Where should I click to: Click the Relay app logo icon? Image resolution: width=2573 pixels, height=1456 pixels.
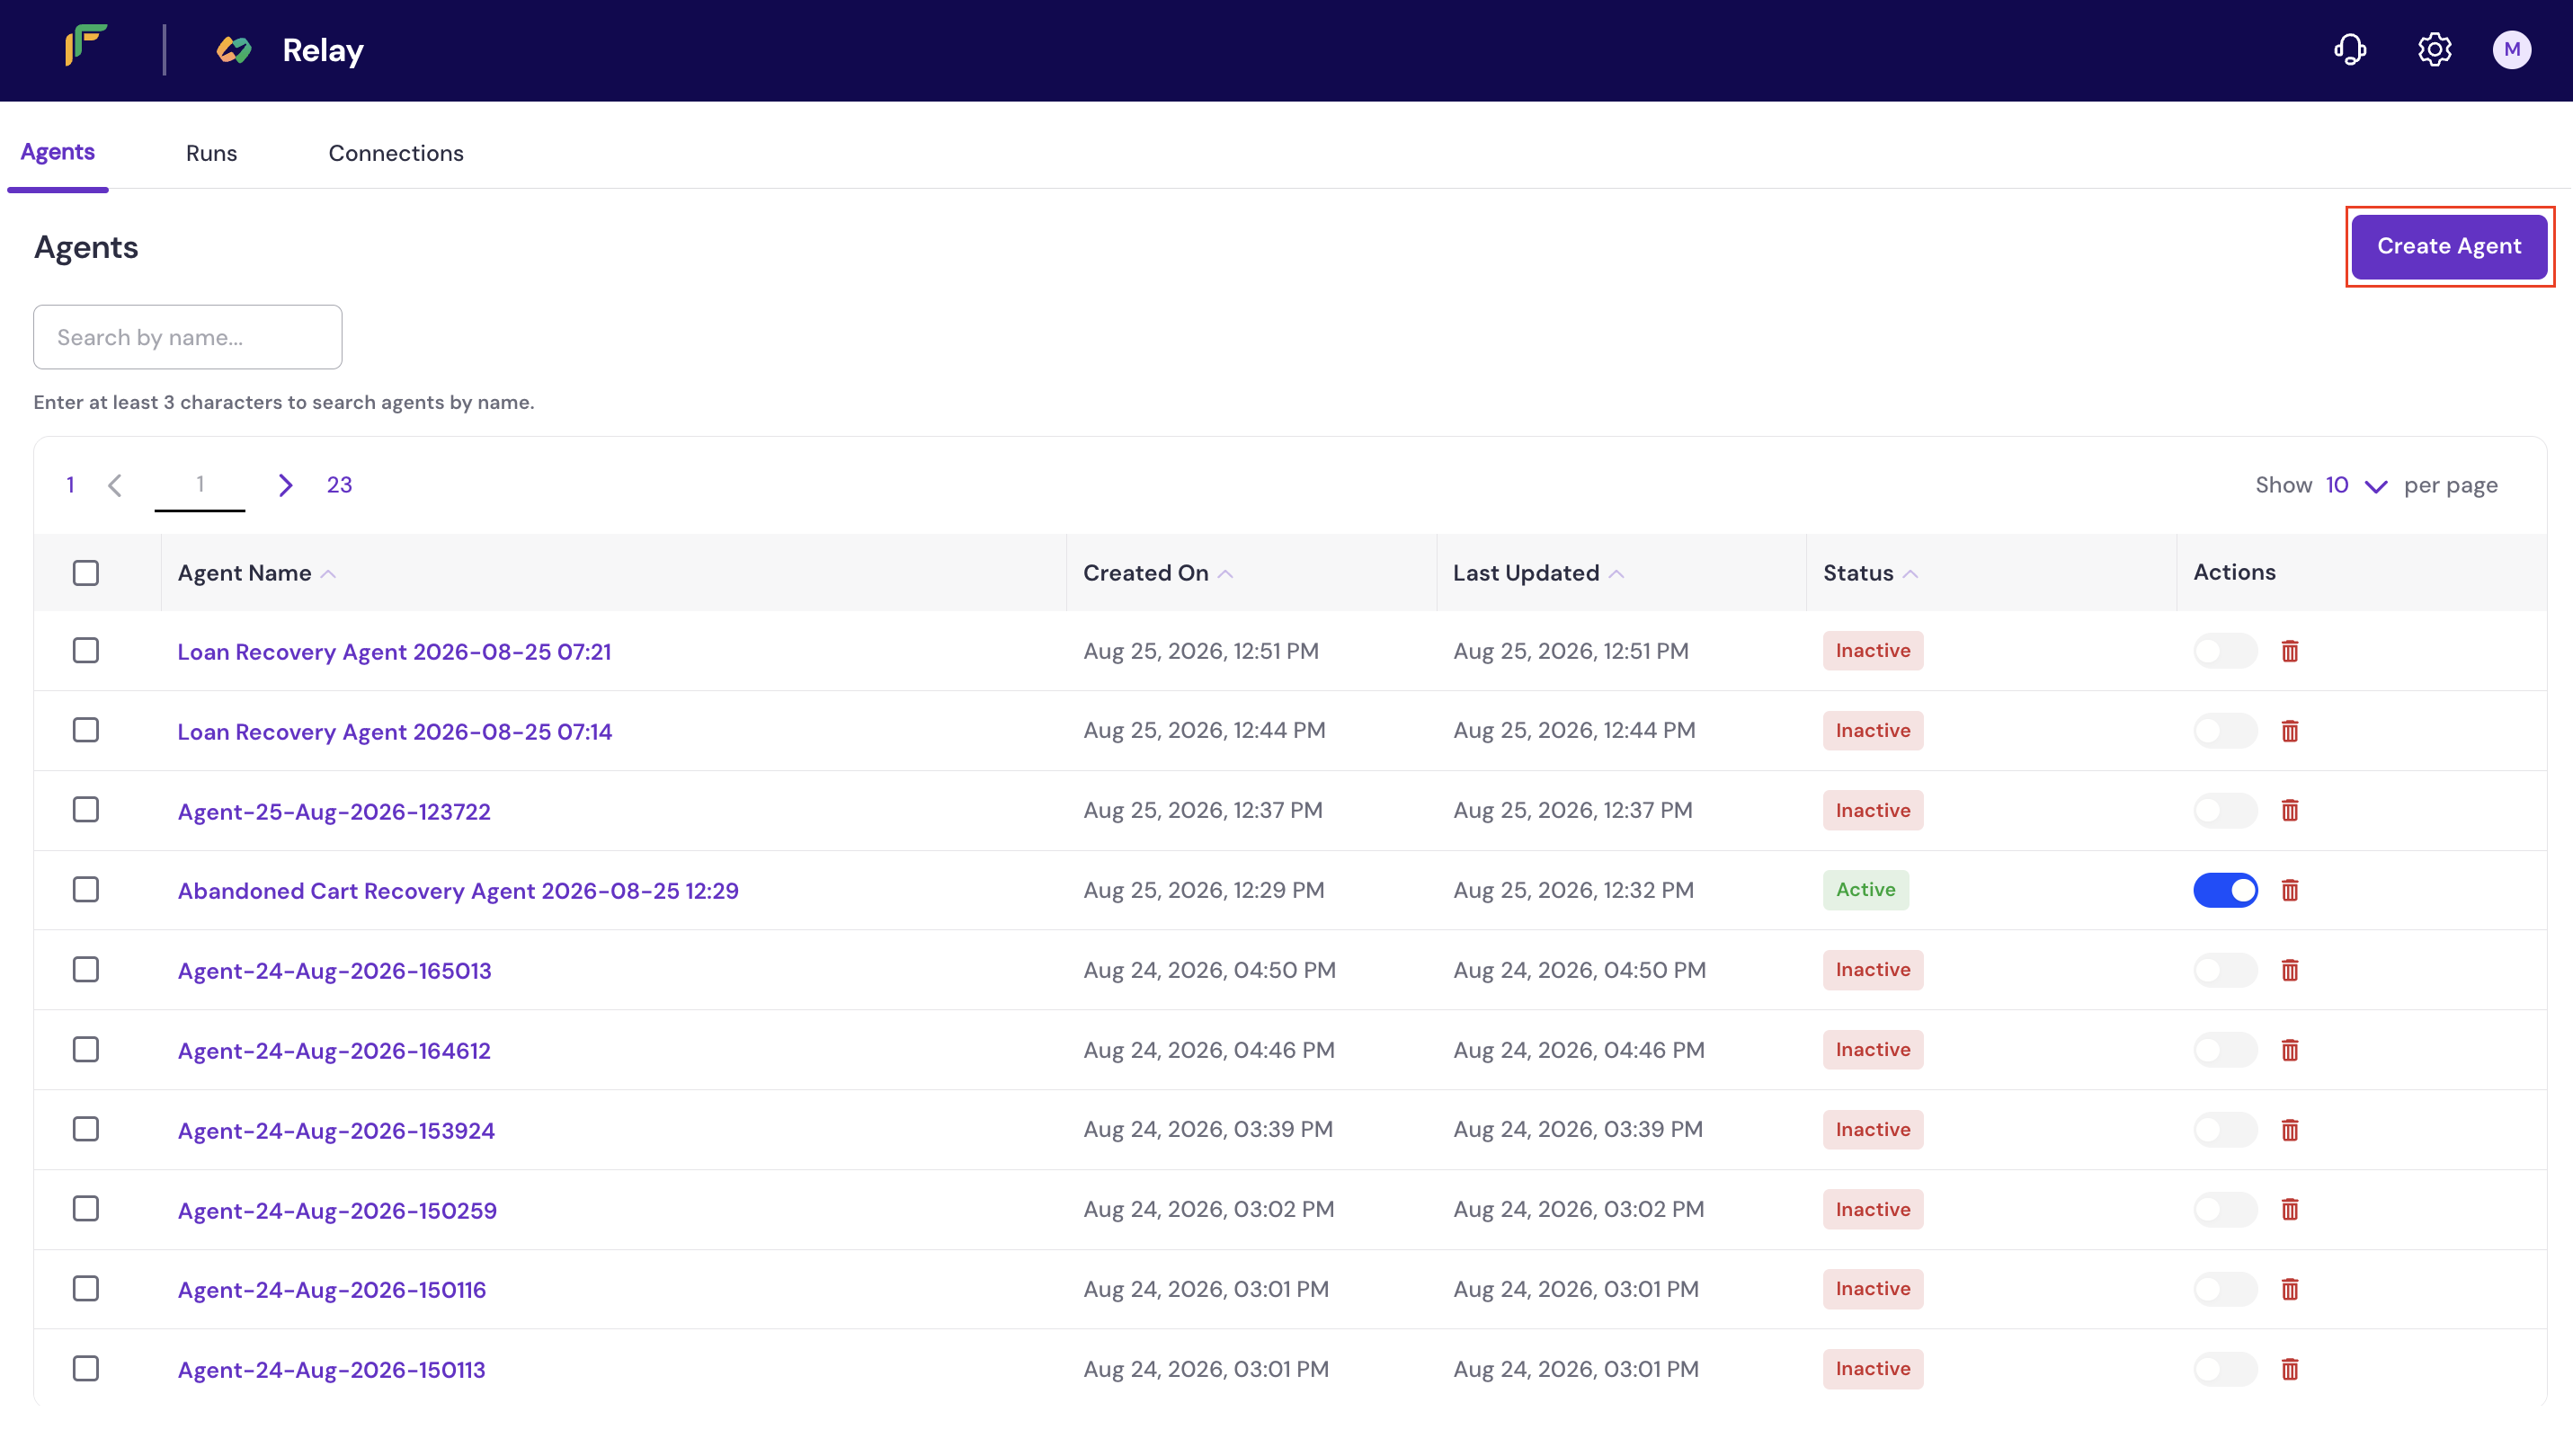234,50
